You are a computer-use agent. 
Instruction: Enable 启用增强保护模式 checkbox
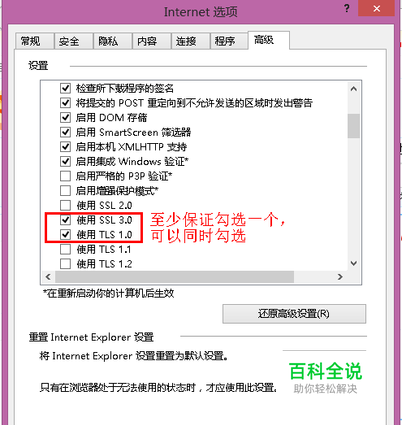[x=65, y=191]
